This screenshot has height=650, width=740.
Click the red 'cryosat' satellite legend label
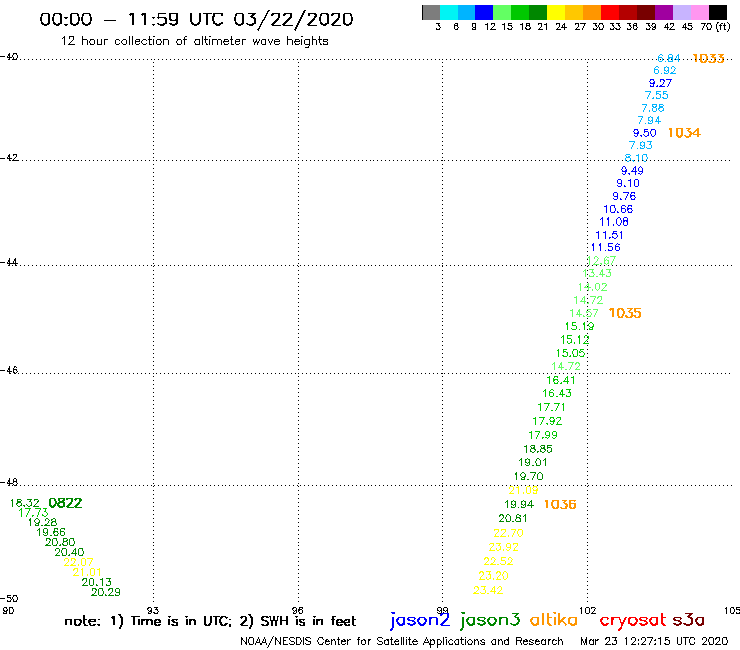633,620
